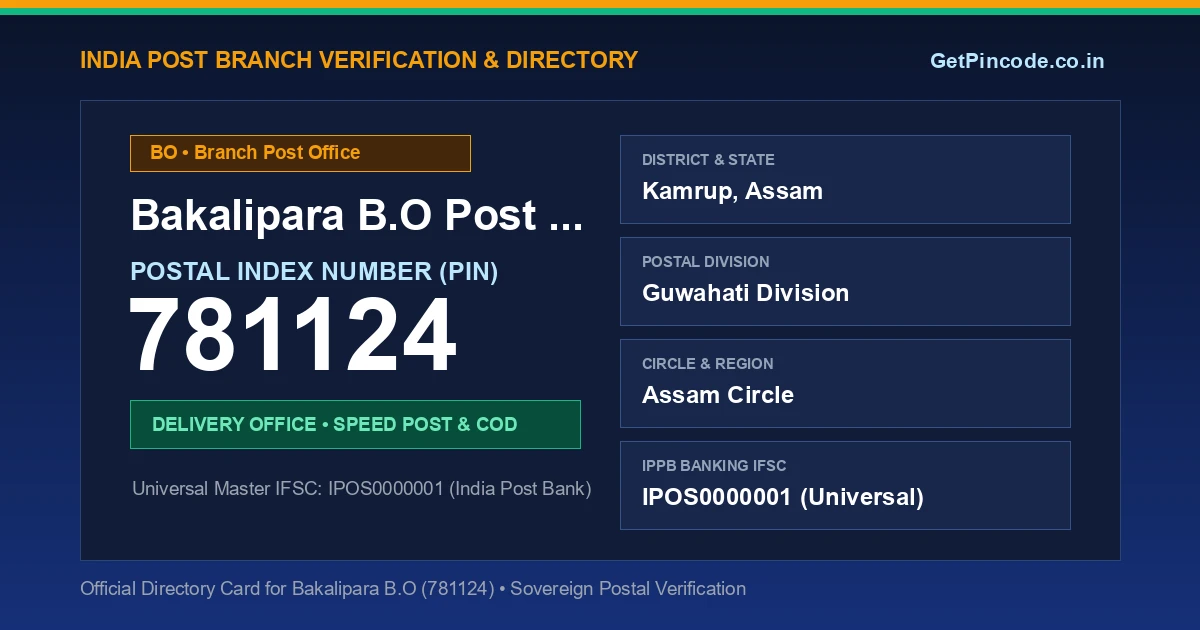Viewport: 1200px width, 630px height.
Task: Open the Postal Division card
Action: (x=845, y=281)
